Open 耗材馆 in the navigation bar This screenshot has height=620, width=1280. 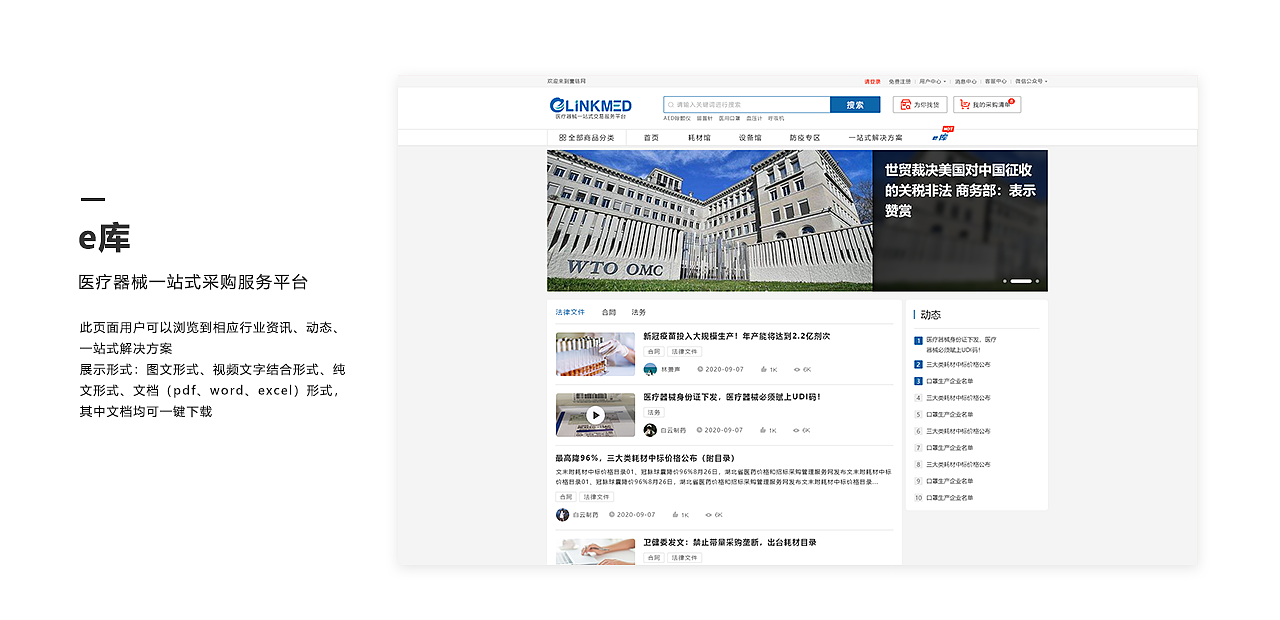[x=699, y=138]
